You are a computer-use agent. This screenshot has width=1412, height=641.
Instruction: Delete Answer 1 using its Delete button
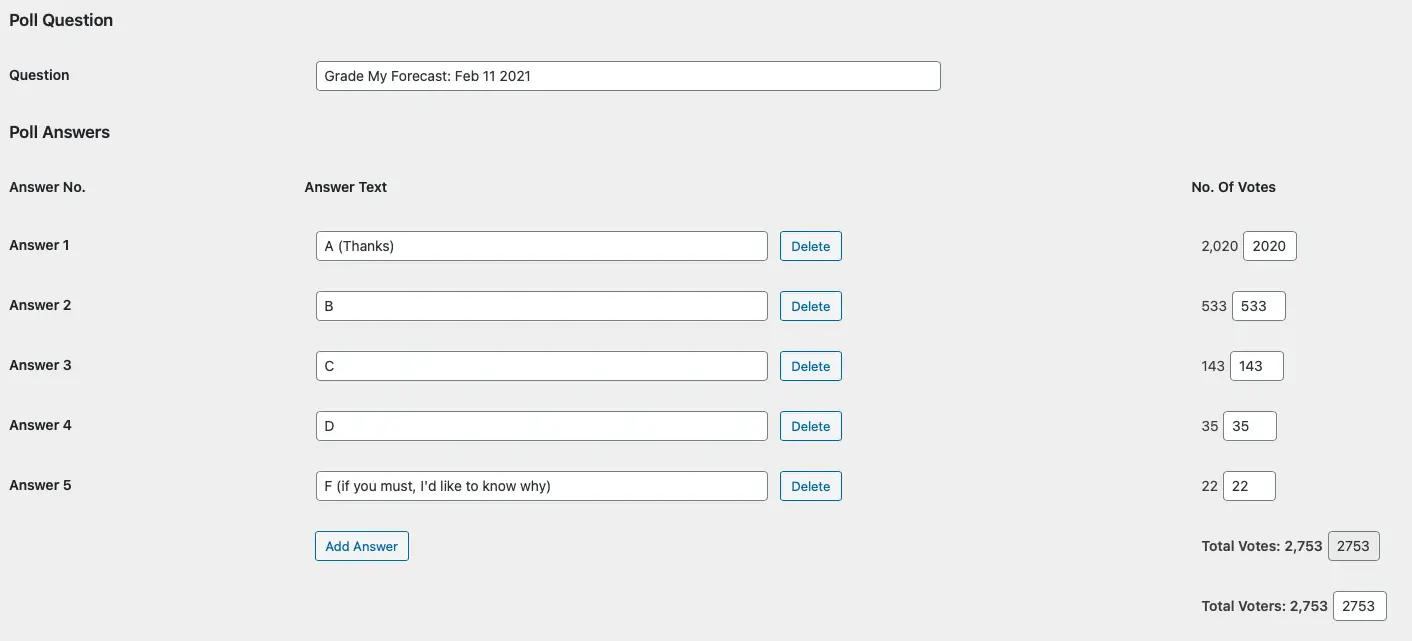811,246
